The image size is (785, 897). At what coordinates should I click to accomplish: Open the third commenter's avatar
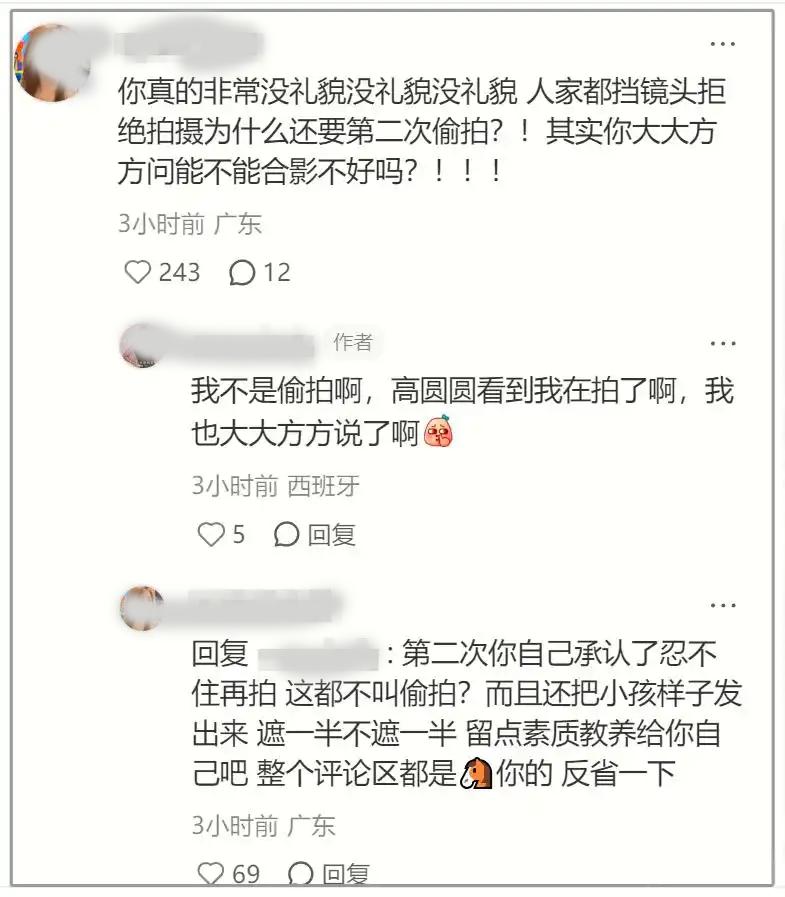142,608
